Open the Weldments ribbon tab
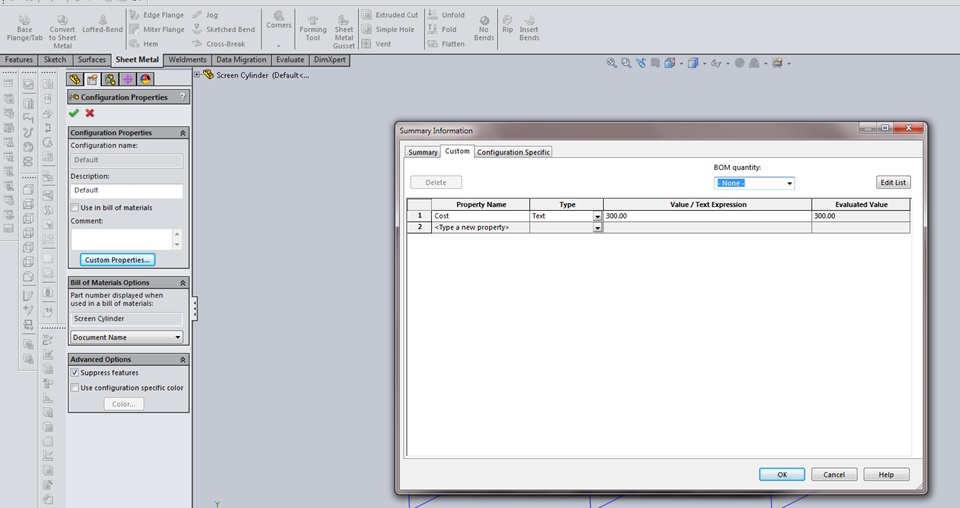Viewport: 960px width, 508px height. pyautogui.click(x=187, y=60)
